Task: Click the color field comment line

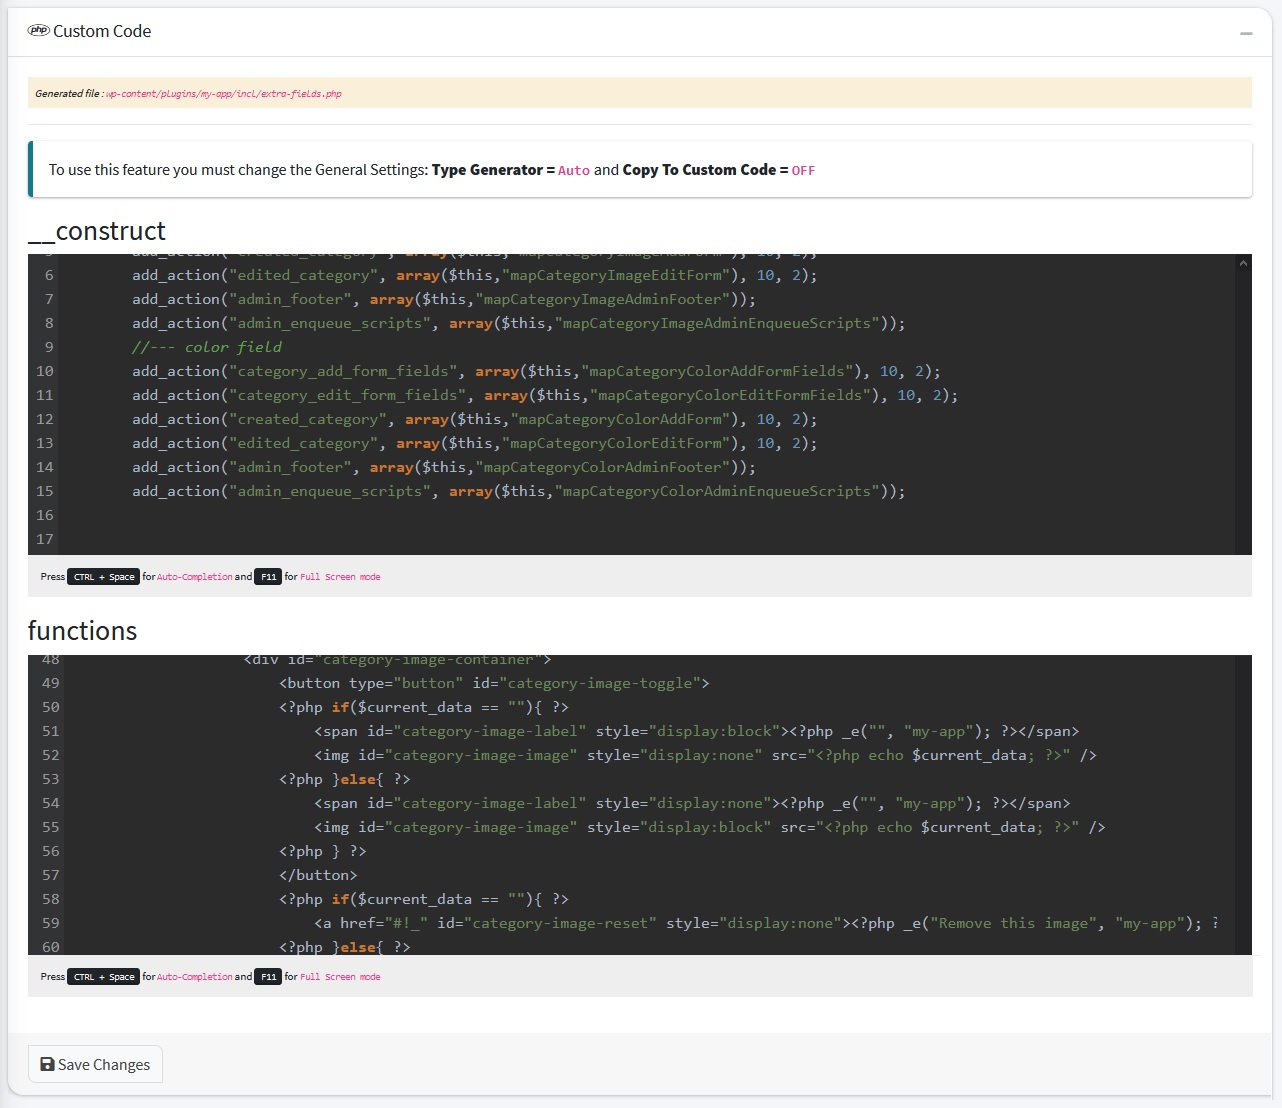Action: pyautogui.click(x=207, y=347)
